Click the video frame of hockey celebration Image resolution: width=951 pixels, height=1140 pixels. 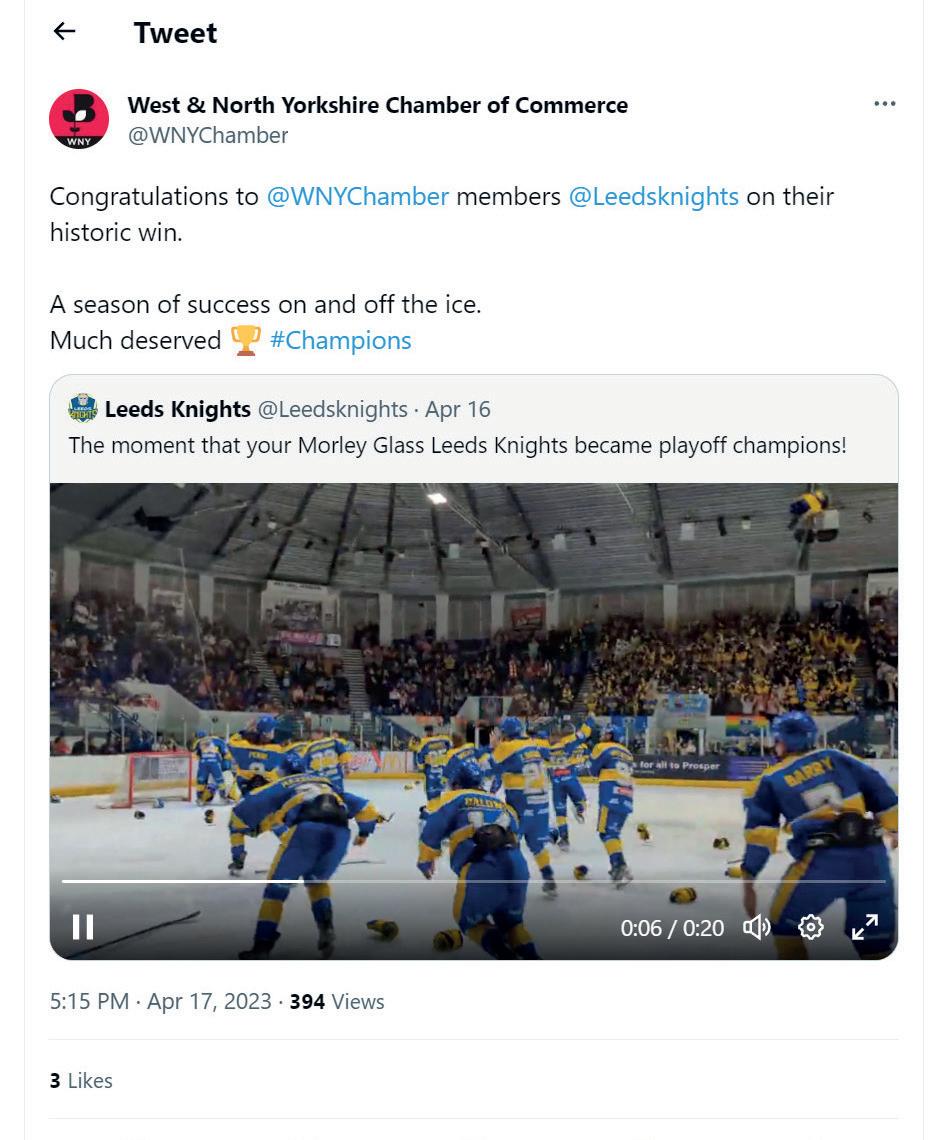tap(473, 680)
